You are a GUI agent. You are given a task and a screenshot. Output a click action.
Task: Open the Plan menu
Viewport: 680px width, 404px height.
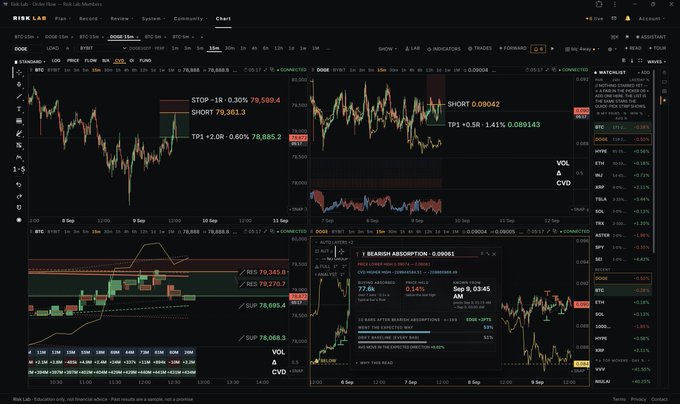point(62,19)
